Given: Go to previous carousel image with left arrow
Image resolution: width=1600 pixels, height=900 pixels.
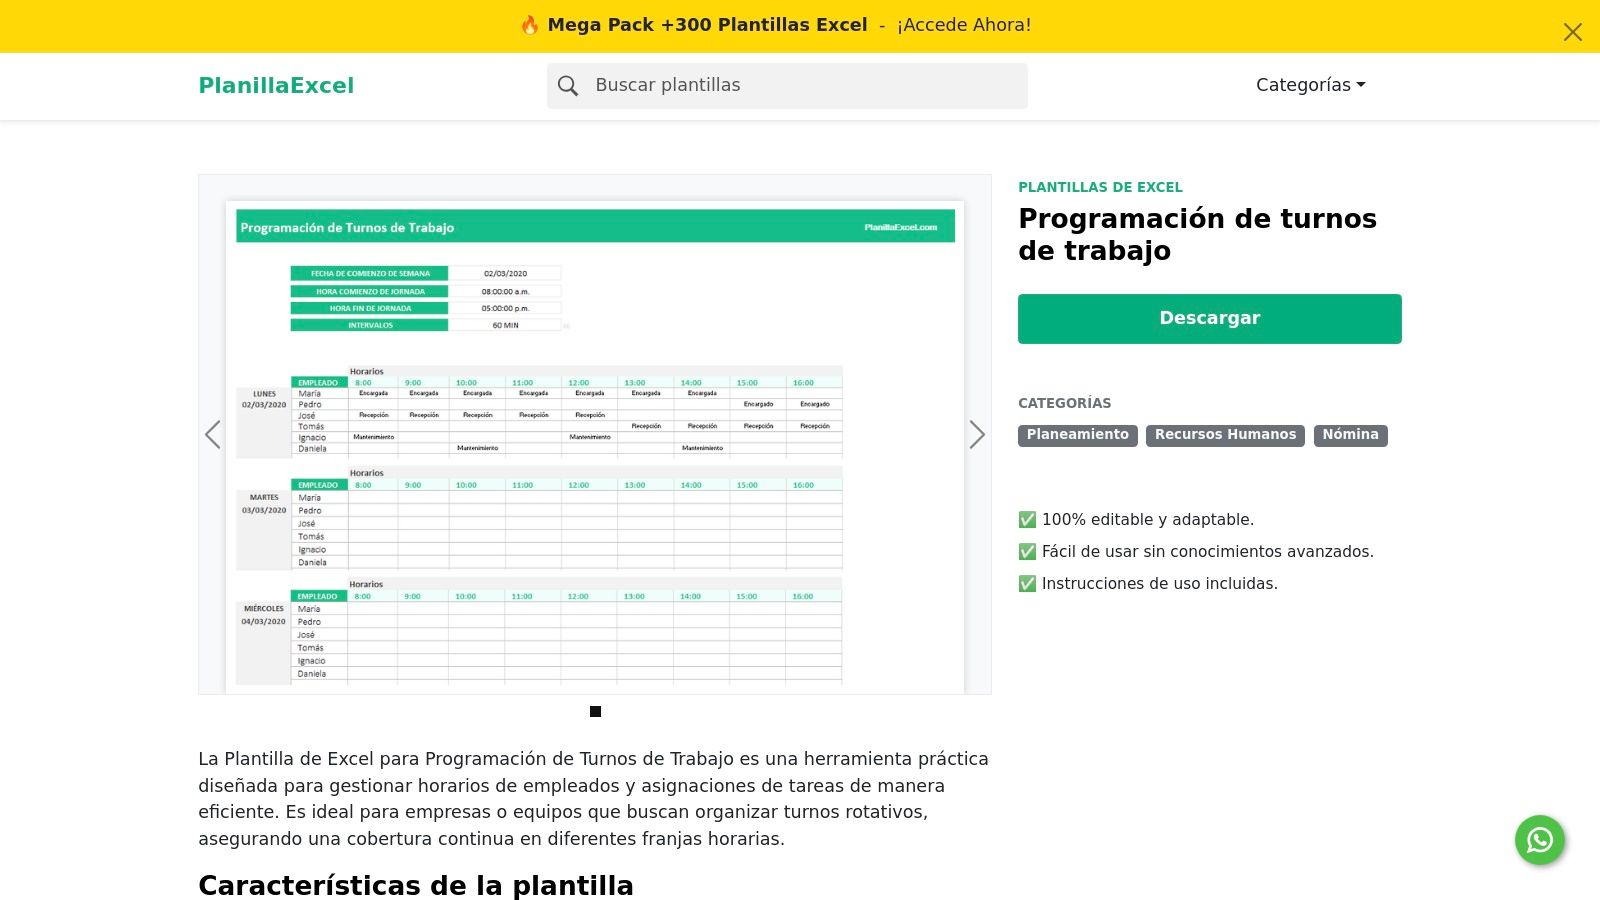Looking at the screenshot, I should [213, 434].
